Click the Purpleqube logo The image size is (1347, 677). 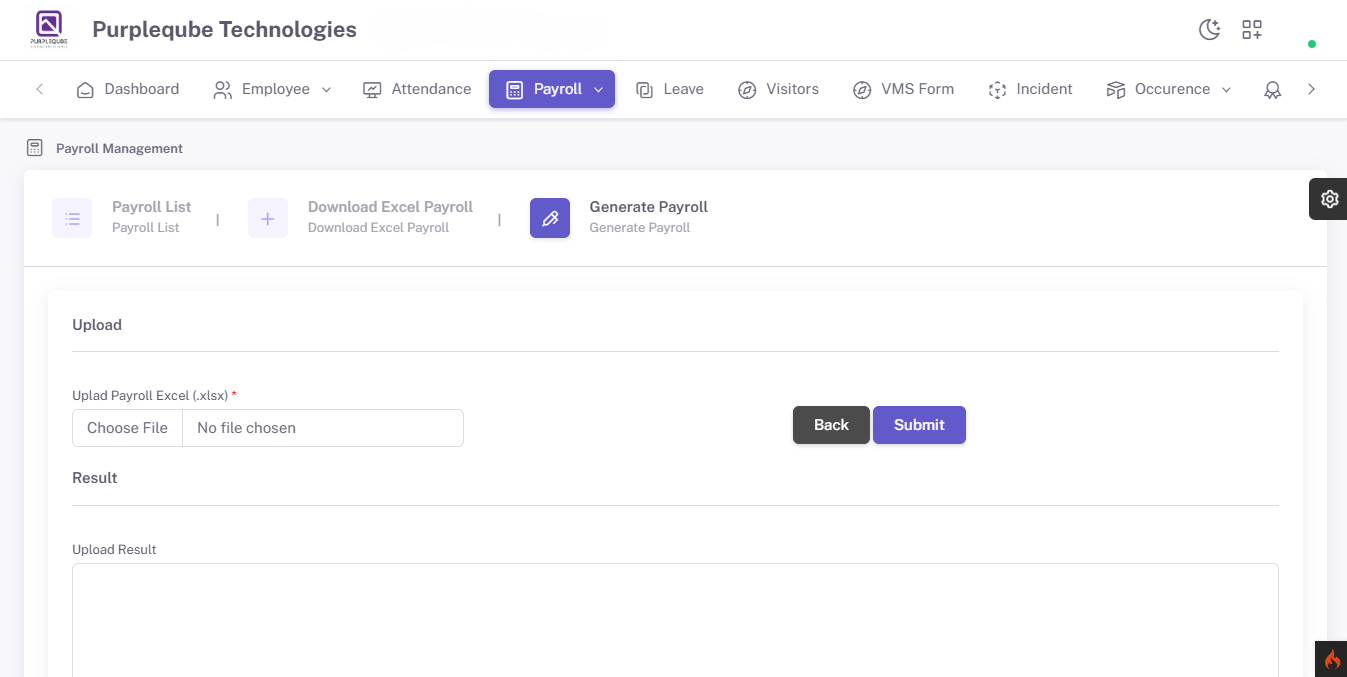[x=49, y=30]
